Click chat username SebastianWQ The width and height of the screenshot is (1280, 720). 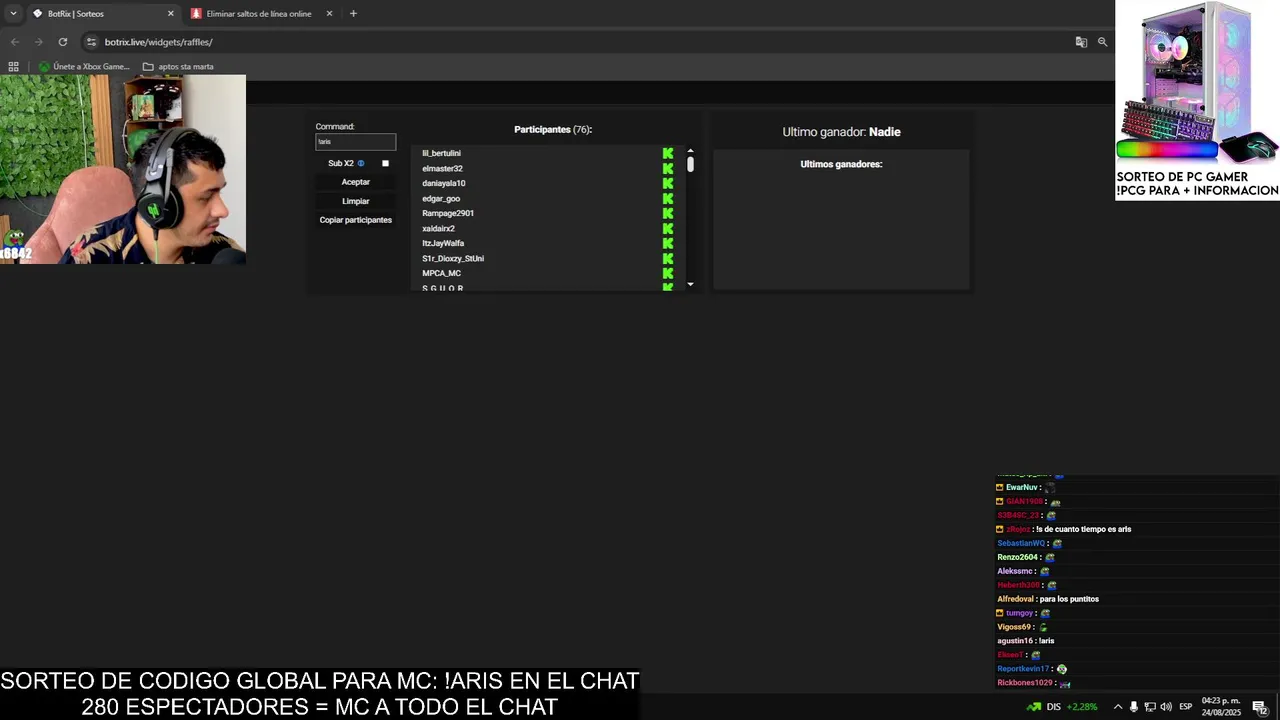click(x=1021, y=543)
